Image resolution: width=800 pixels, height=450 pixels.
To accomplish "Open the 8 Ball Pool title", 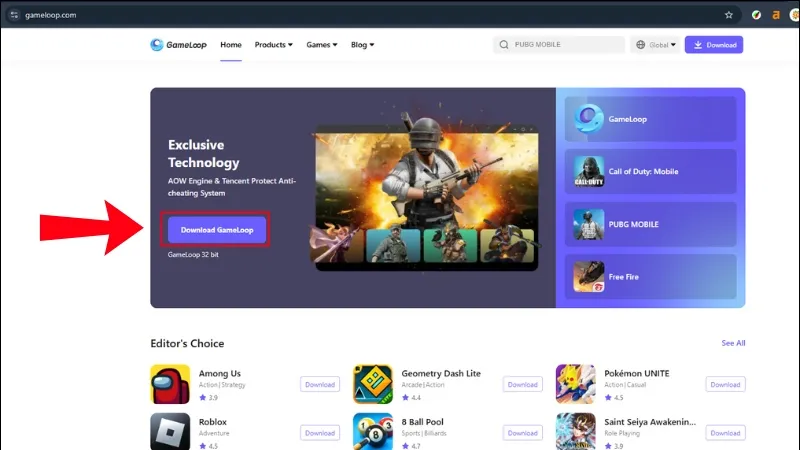I will coord(422,422).
